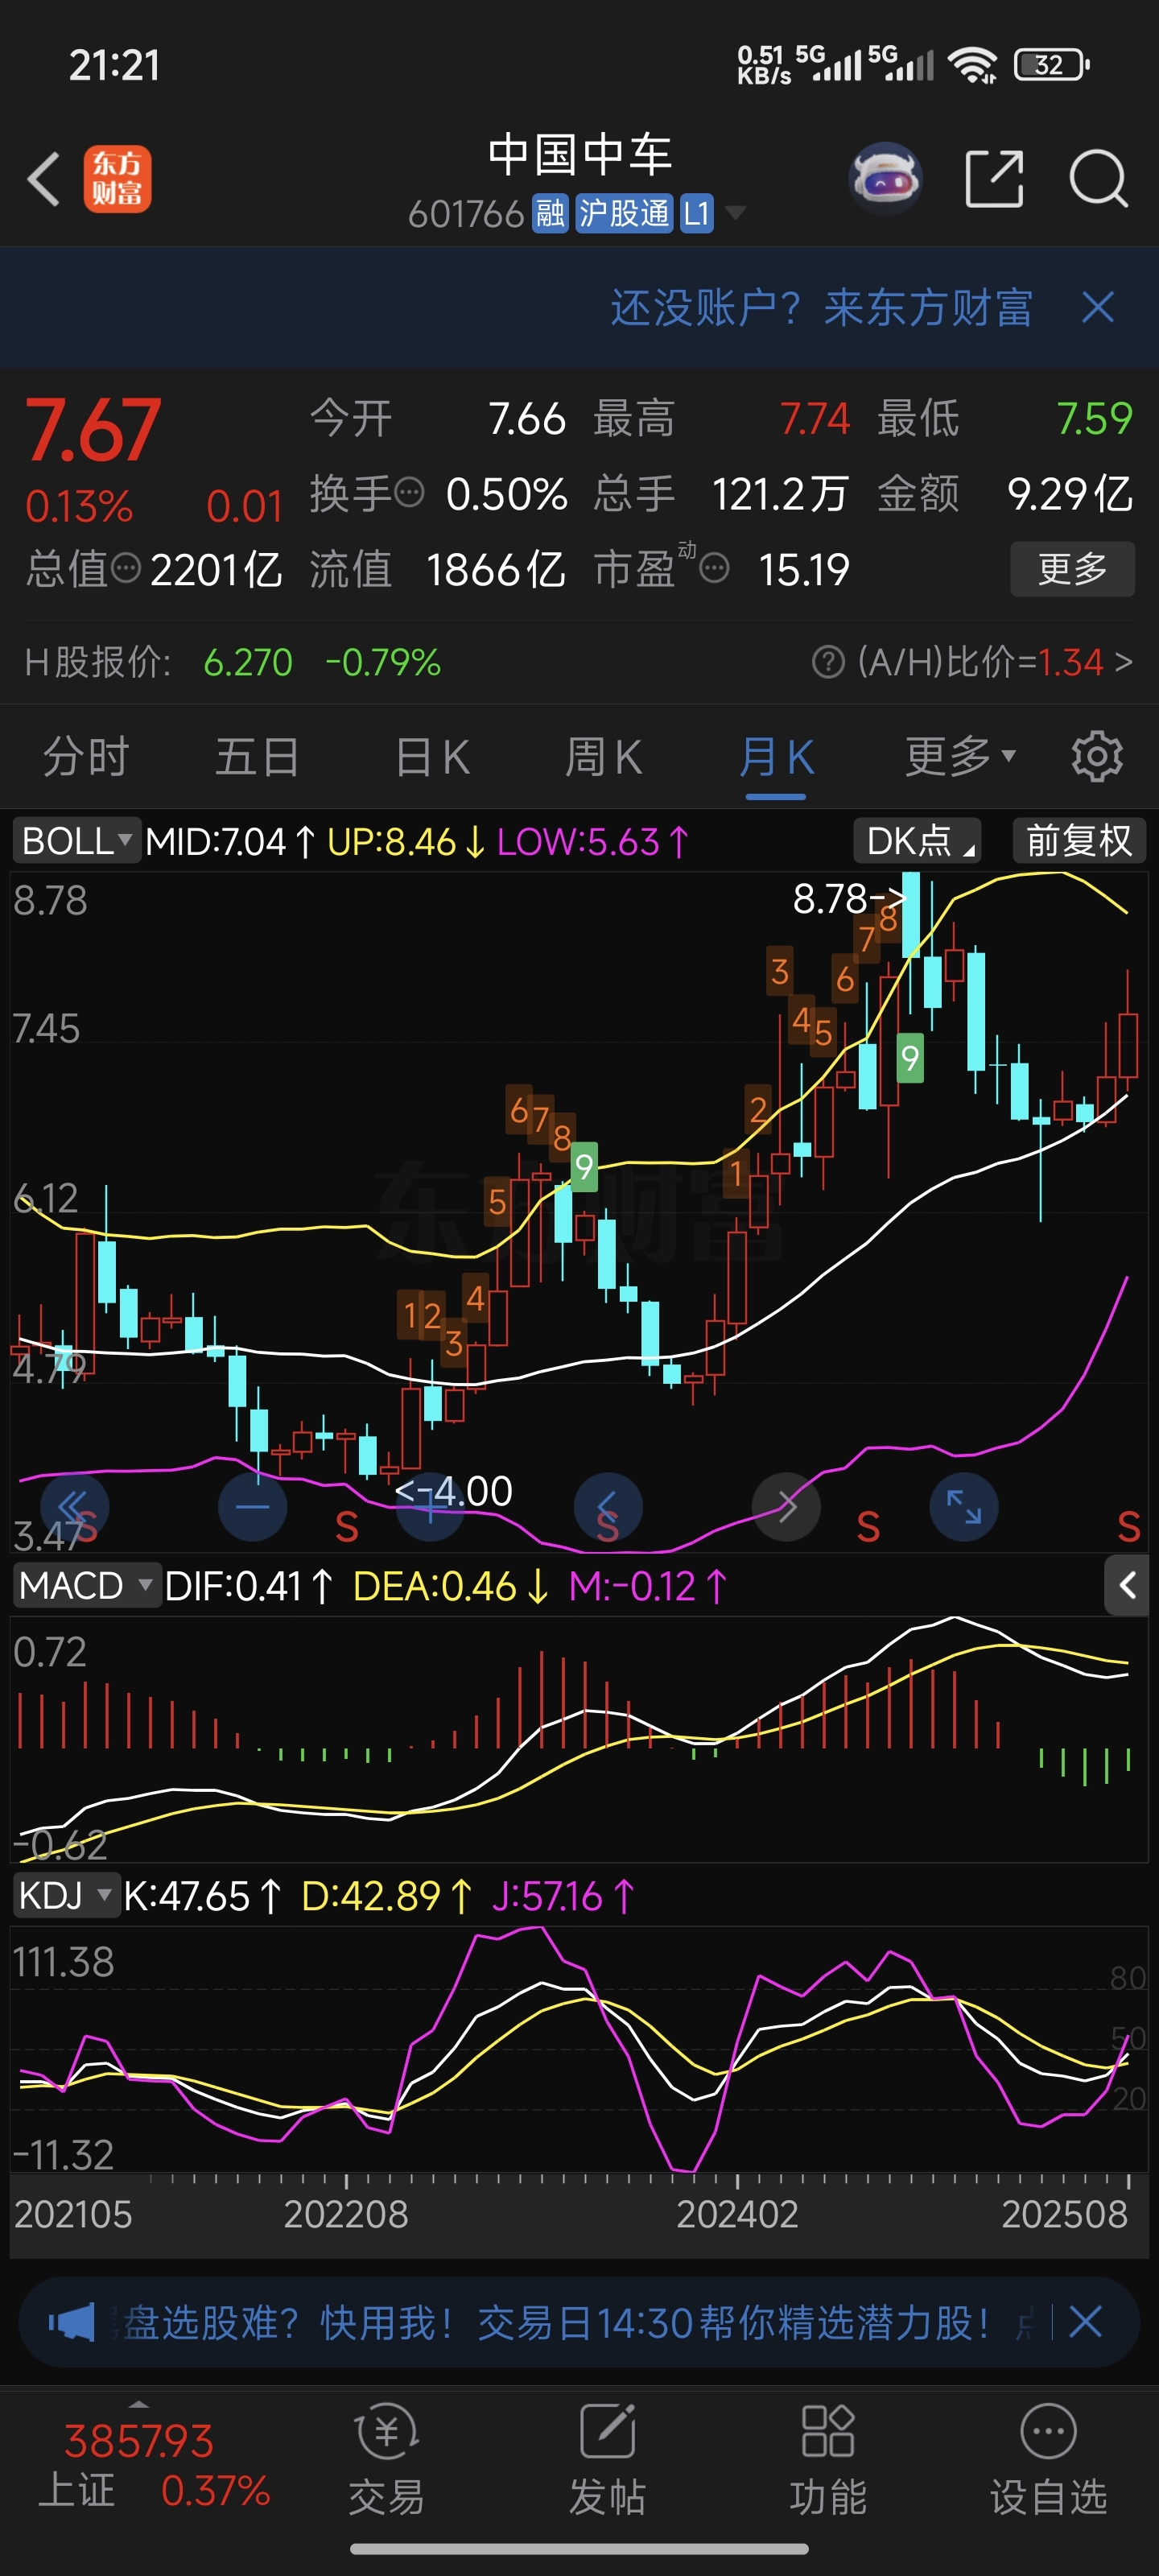Tap the green 9 marker near 8.78 peak

(x=909, y=1057)
